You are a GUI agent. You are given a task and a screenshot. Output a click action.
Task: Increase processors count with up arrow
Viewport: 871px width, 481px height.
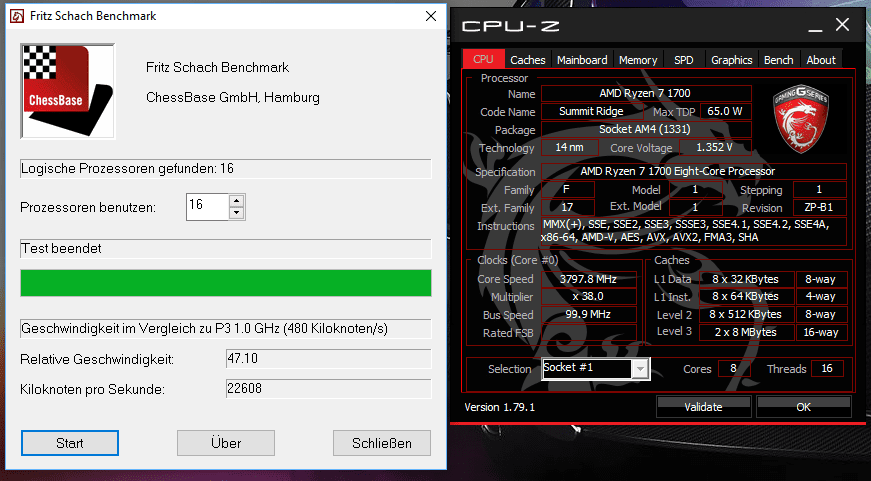(237, 201)
